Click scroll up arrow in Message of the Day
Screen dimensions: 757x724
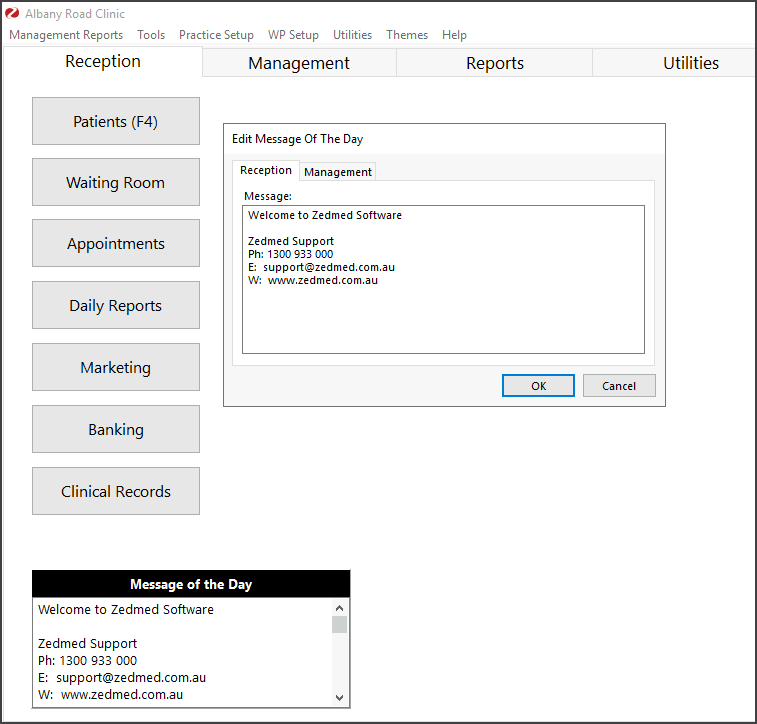[x=339, y=608]
